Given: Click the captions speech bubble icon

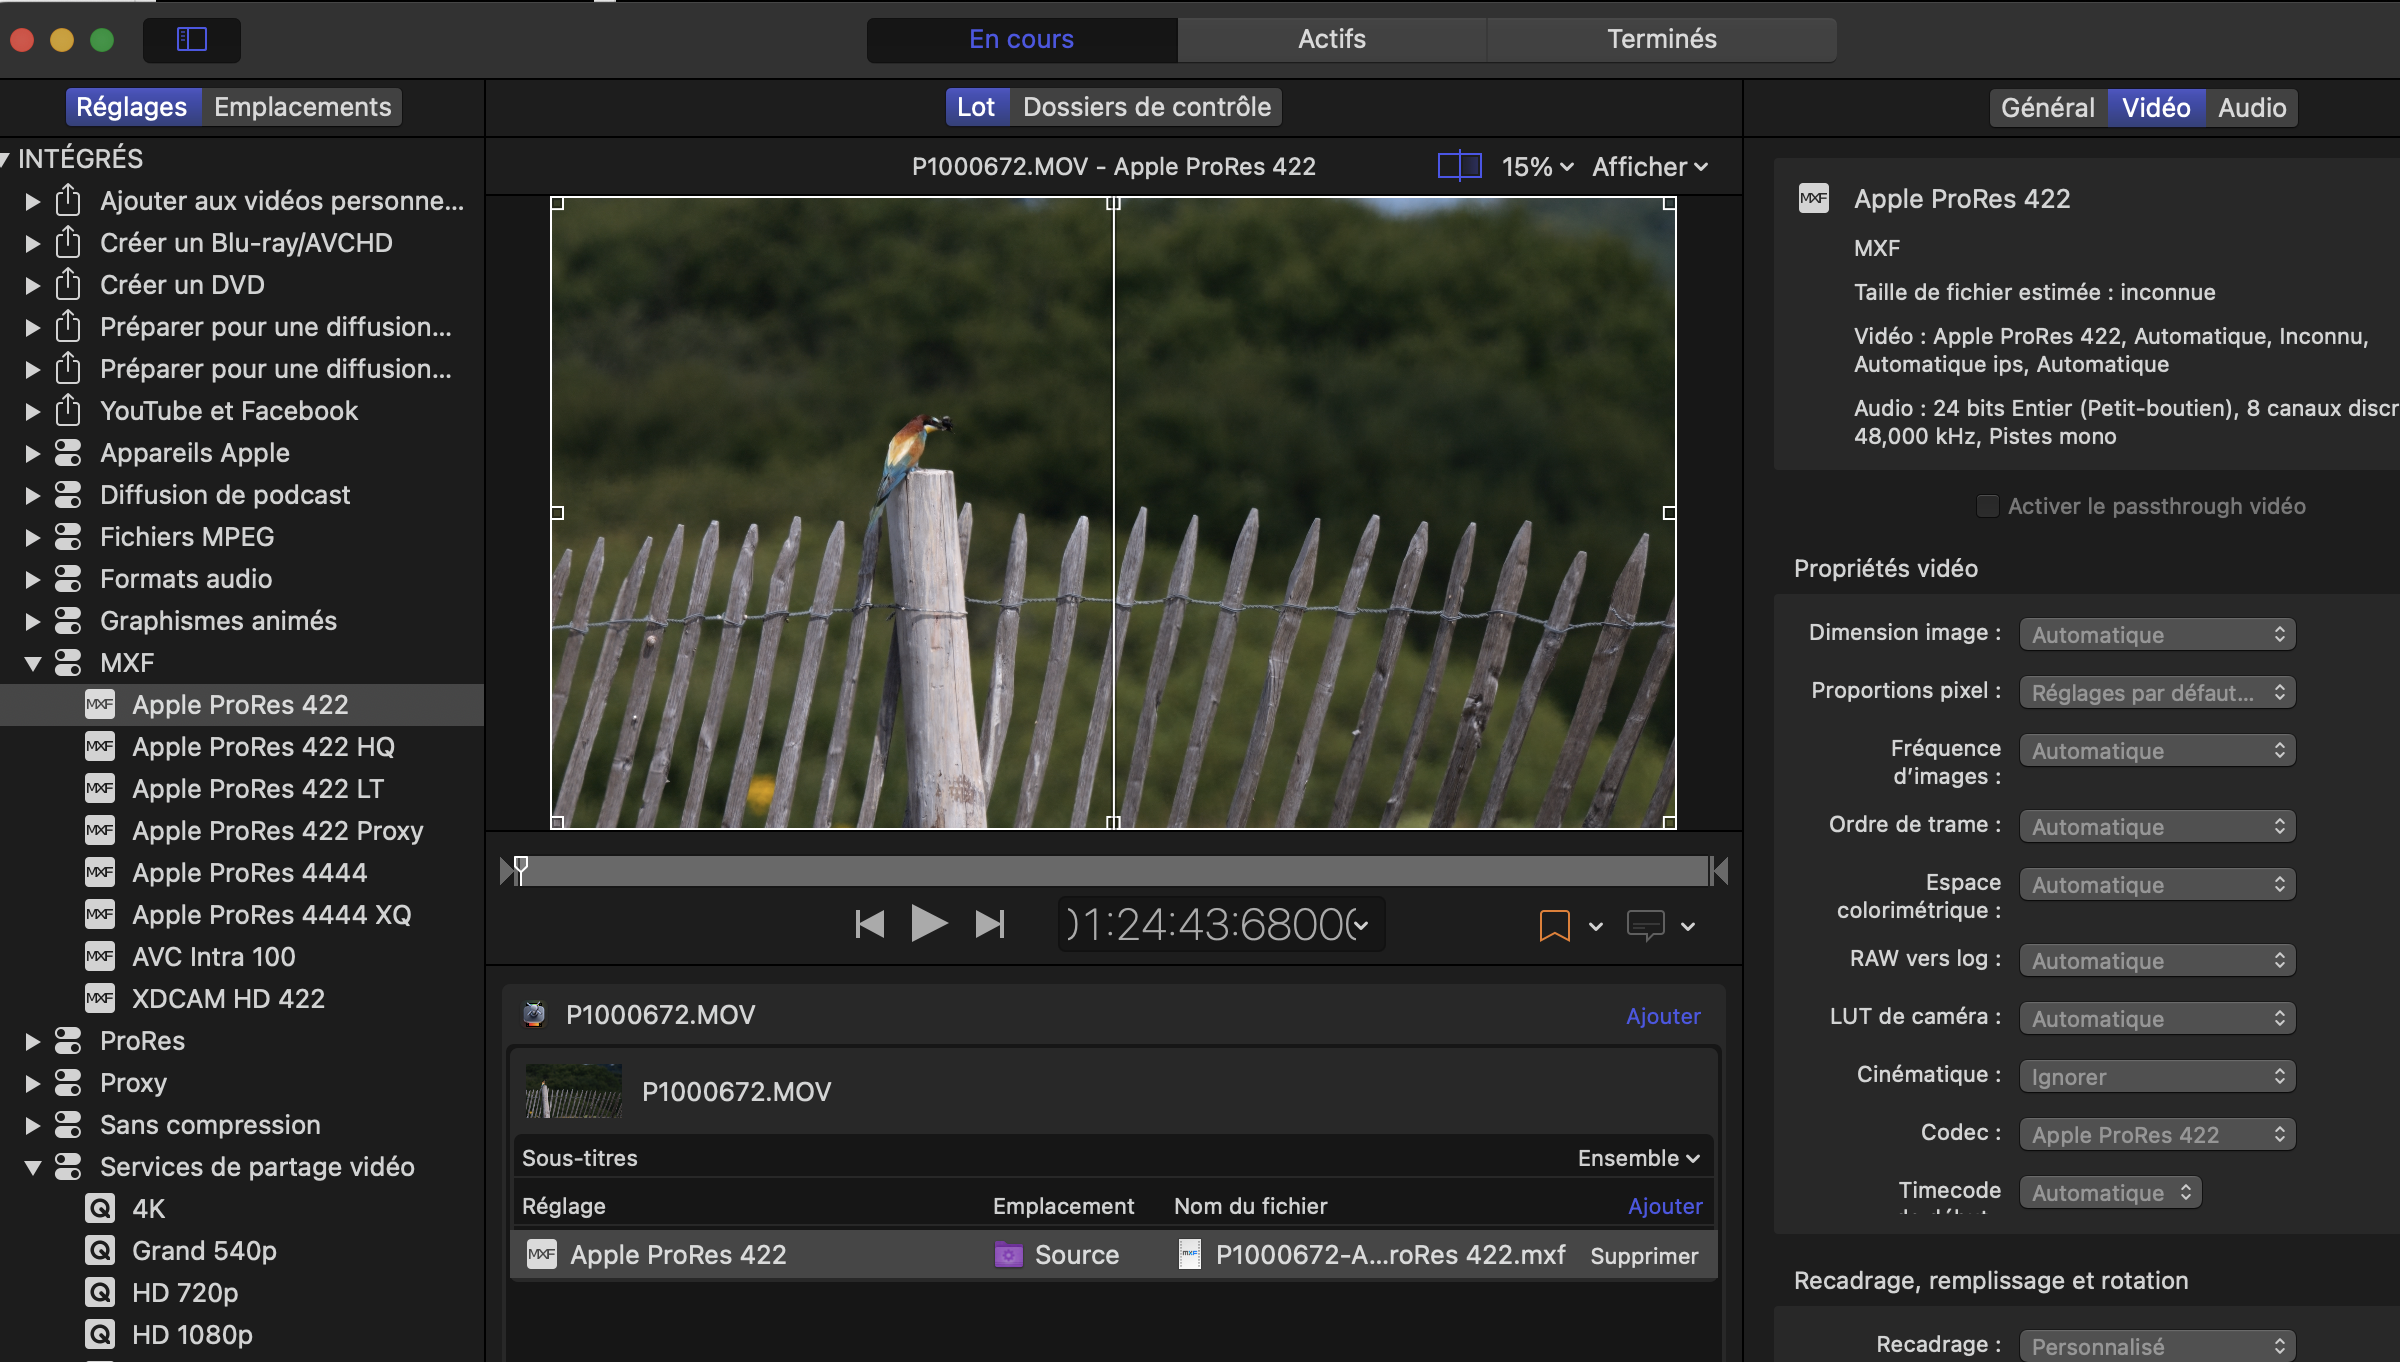Looking at the screenshot, I should tap(1645, 926).
